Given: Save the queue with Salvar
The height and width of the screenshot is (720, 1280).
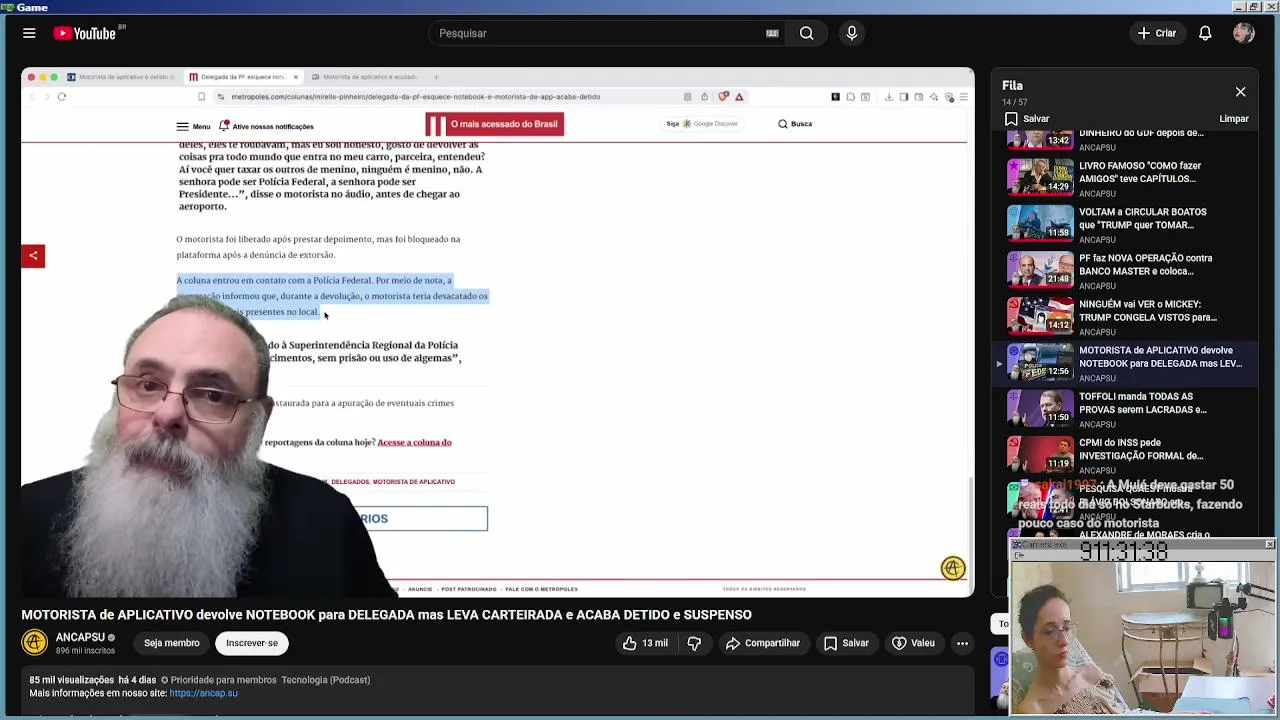Looking at the screenshot, I should coord(1027,118).
